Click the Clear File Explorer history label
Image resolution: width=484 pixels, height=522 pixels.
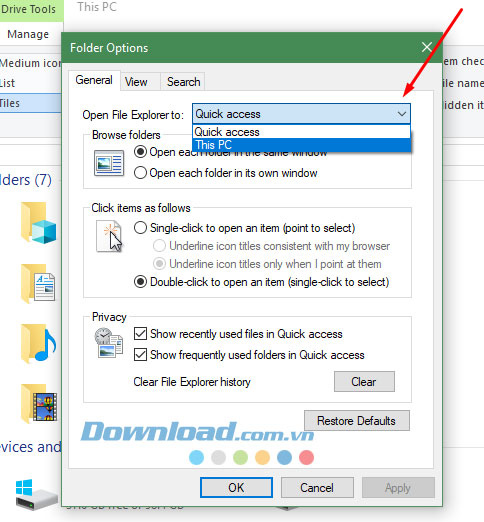point(192,382)
